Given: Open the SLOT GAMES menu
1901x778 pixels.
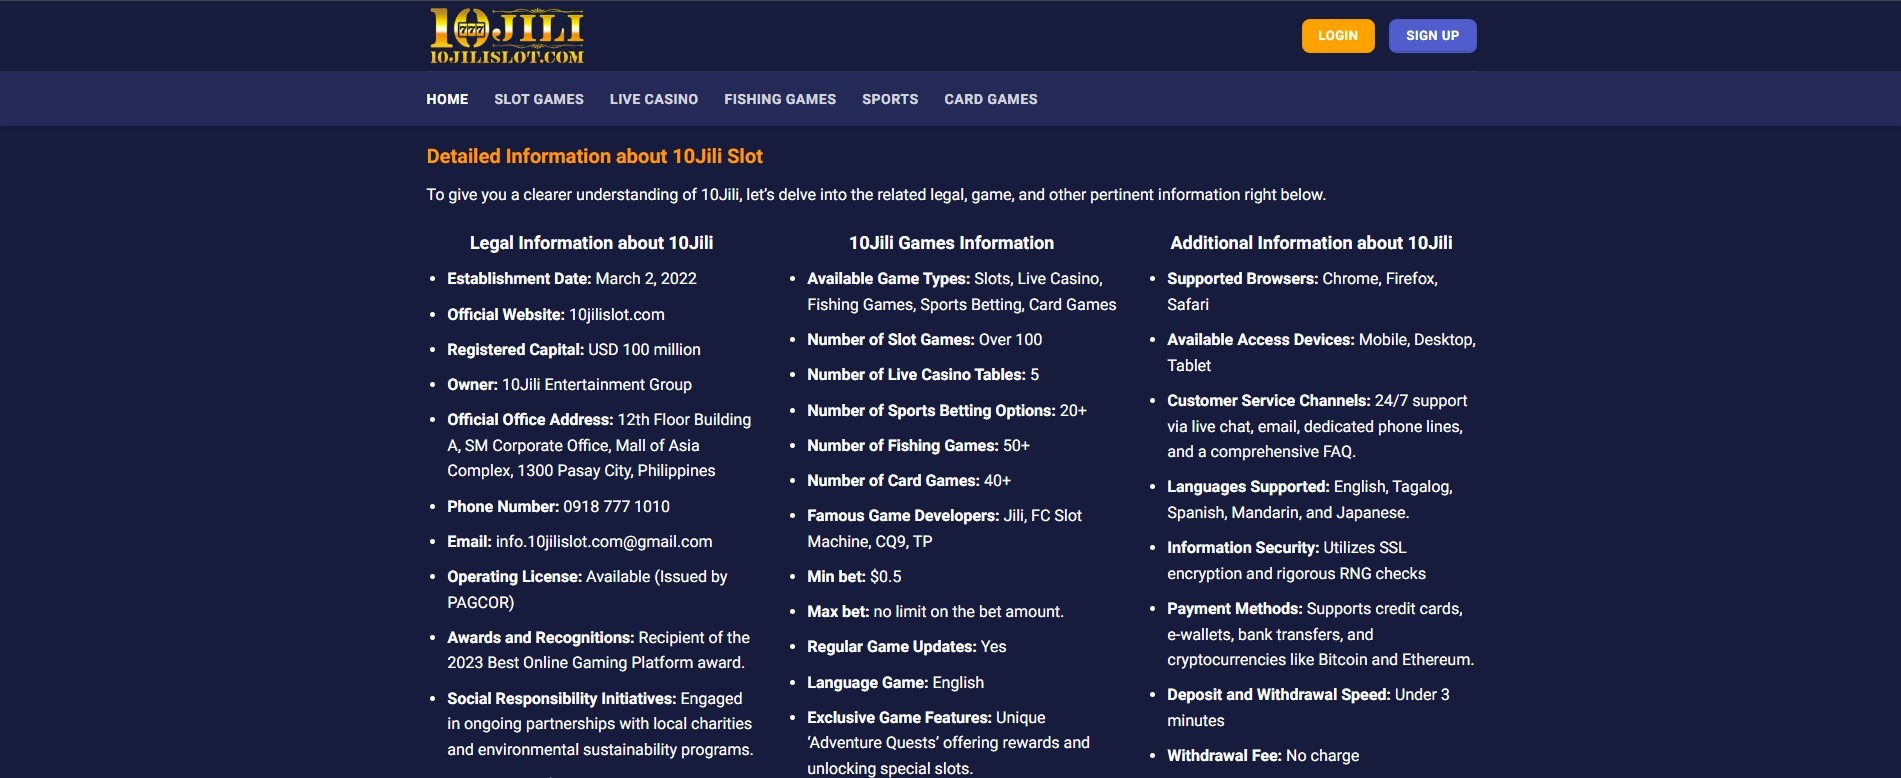Looking at the screenshot, I should pyautogui.click(x=539, y=99).
